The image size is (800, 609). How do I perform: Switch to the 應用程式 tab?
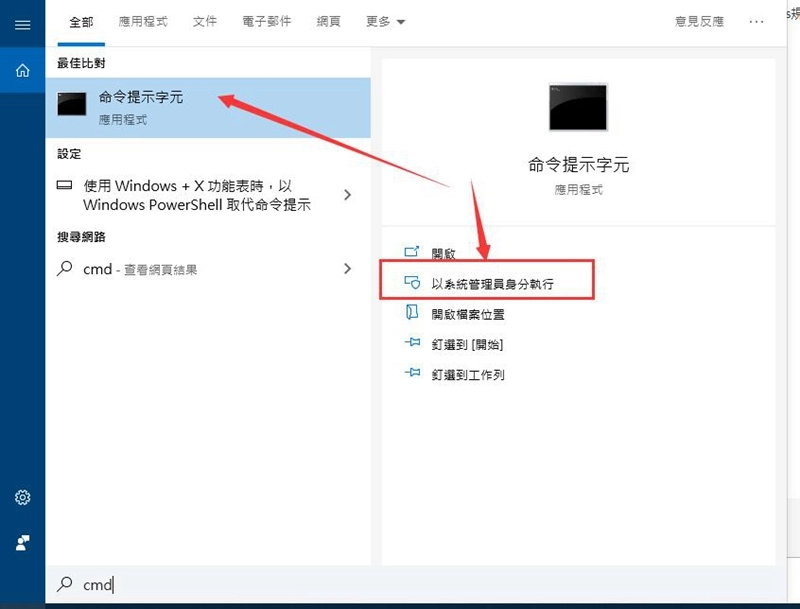[143, 21]
